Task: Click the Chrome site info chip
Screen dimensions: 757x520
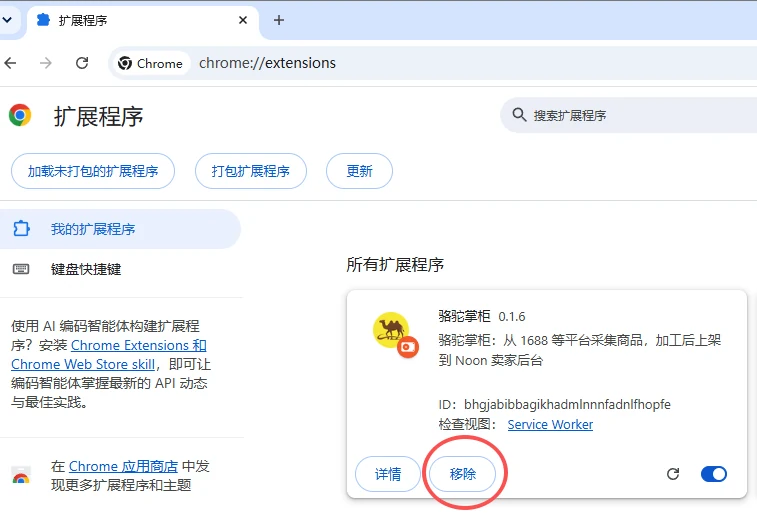Action: pos(151,63)
